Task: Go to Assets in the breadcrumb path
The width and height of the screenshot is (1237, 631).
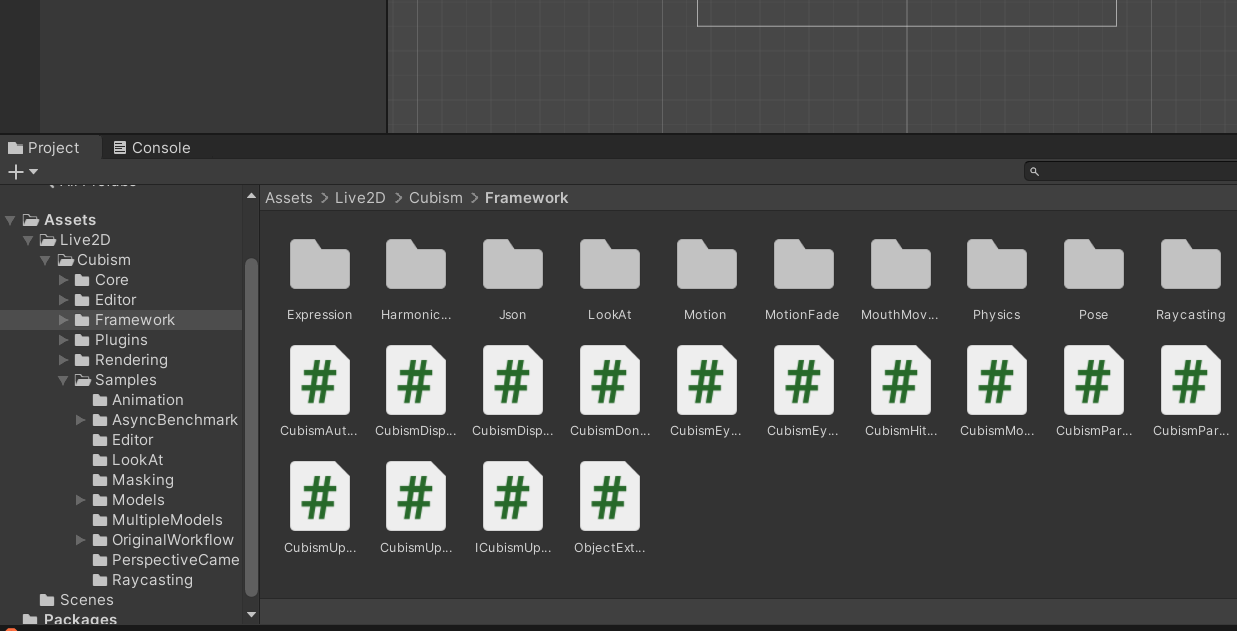Action: click(x=288, y=198)
